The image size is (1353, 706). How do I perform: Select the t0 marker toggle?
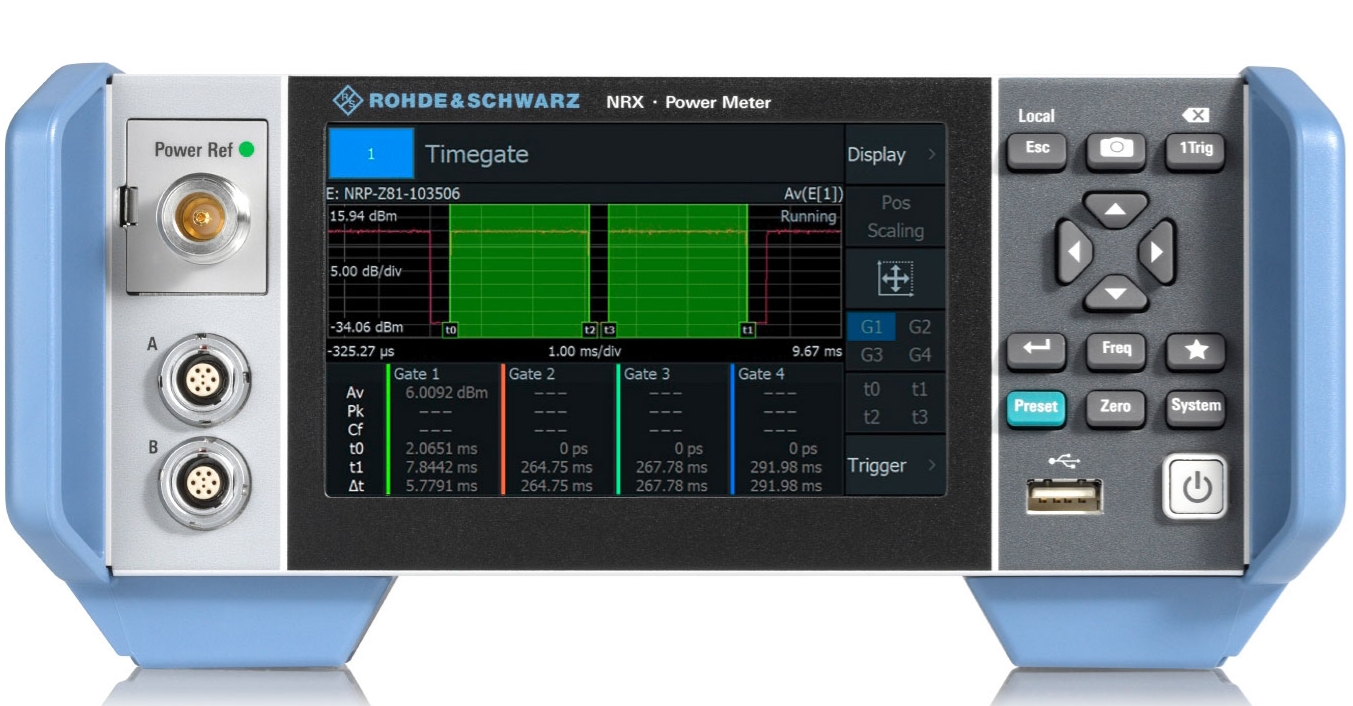pyautogui.click(x=871, y=389)
